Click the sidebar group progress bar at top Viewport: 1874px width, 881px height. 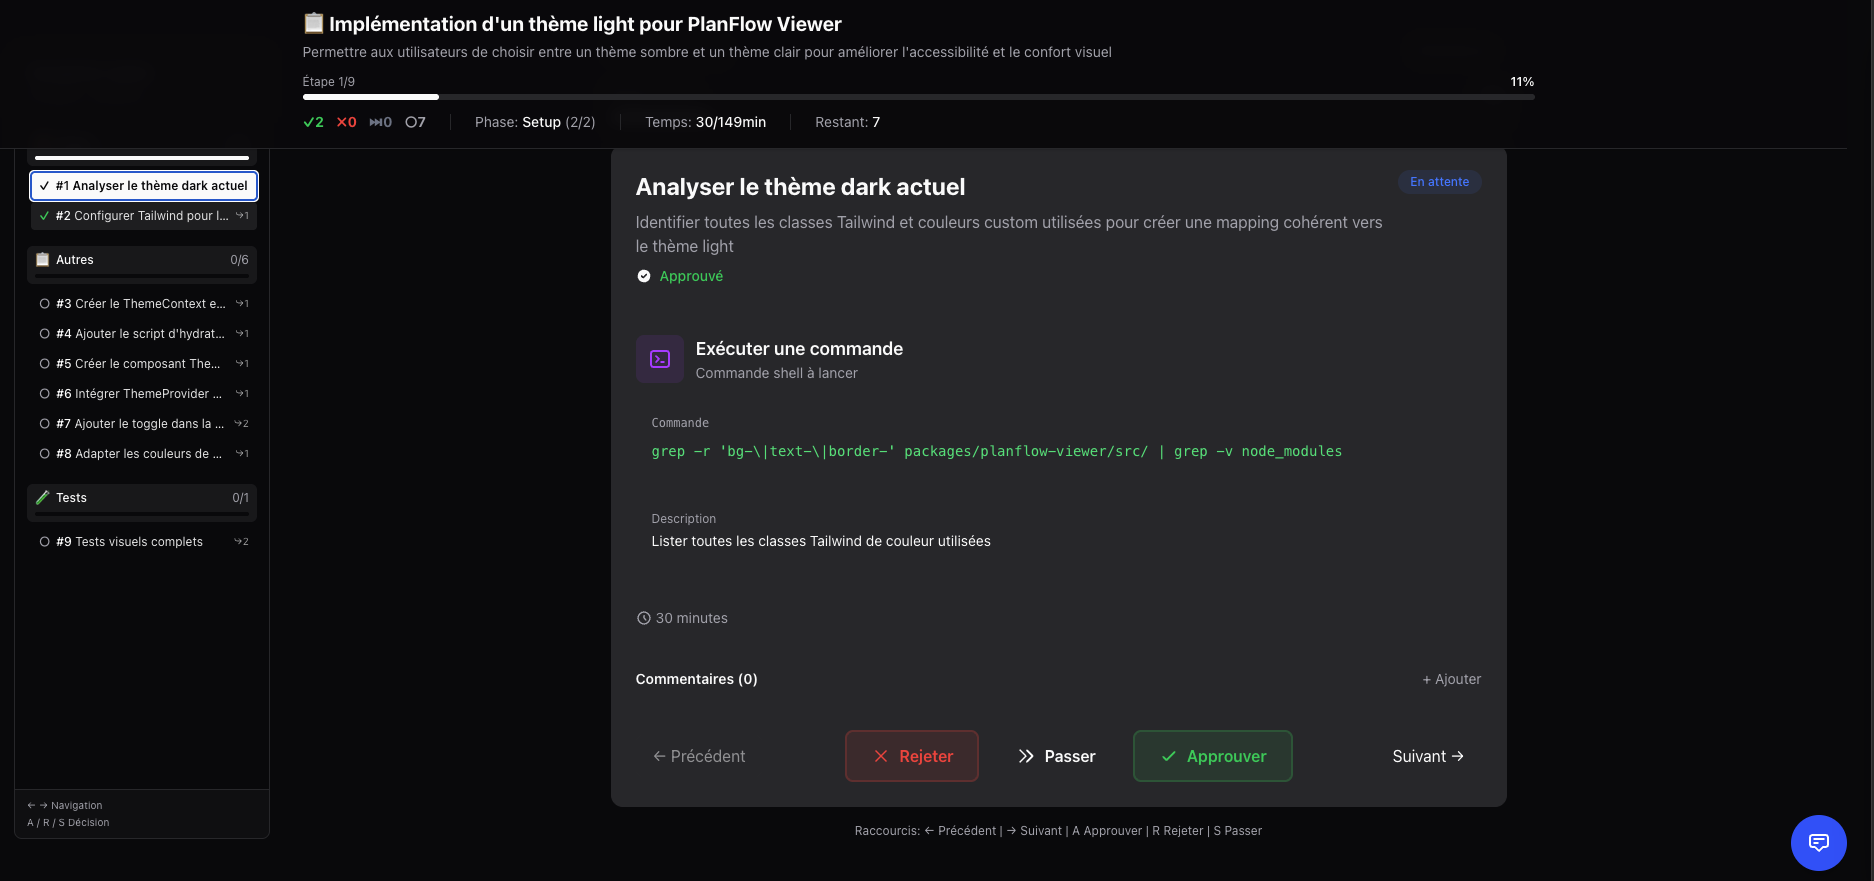click(142, 158)
